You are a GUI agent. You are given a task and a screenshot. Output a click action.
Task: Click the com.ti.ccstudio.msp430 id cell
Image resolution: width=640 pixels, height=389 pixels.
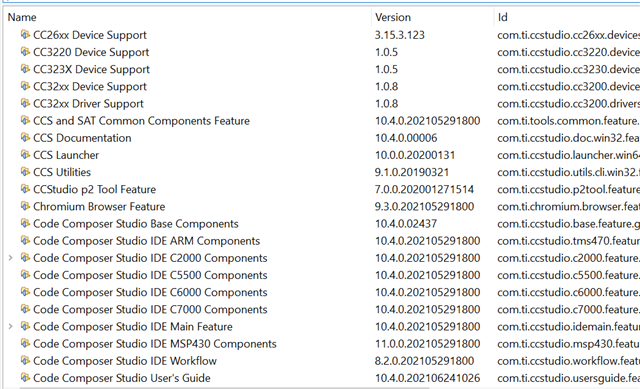(x=569, y=344)
